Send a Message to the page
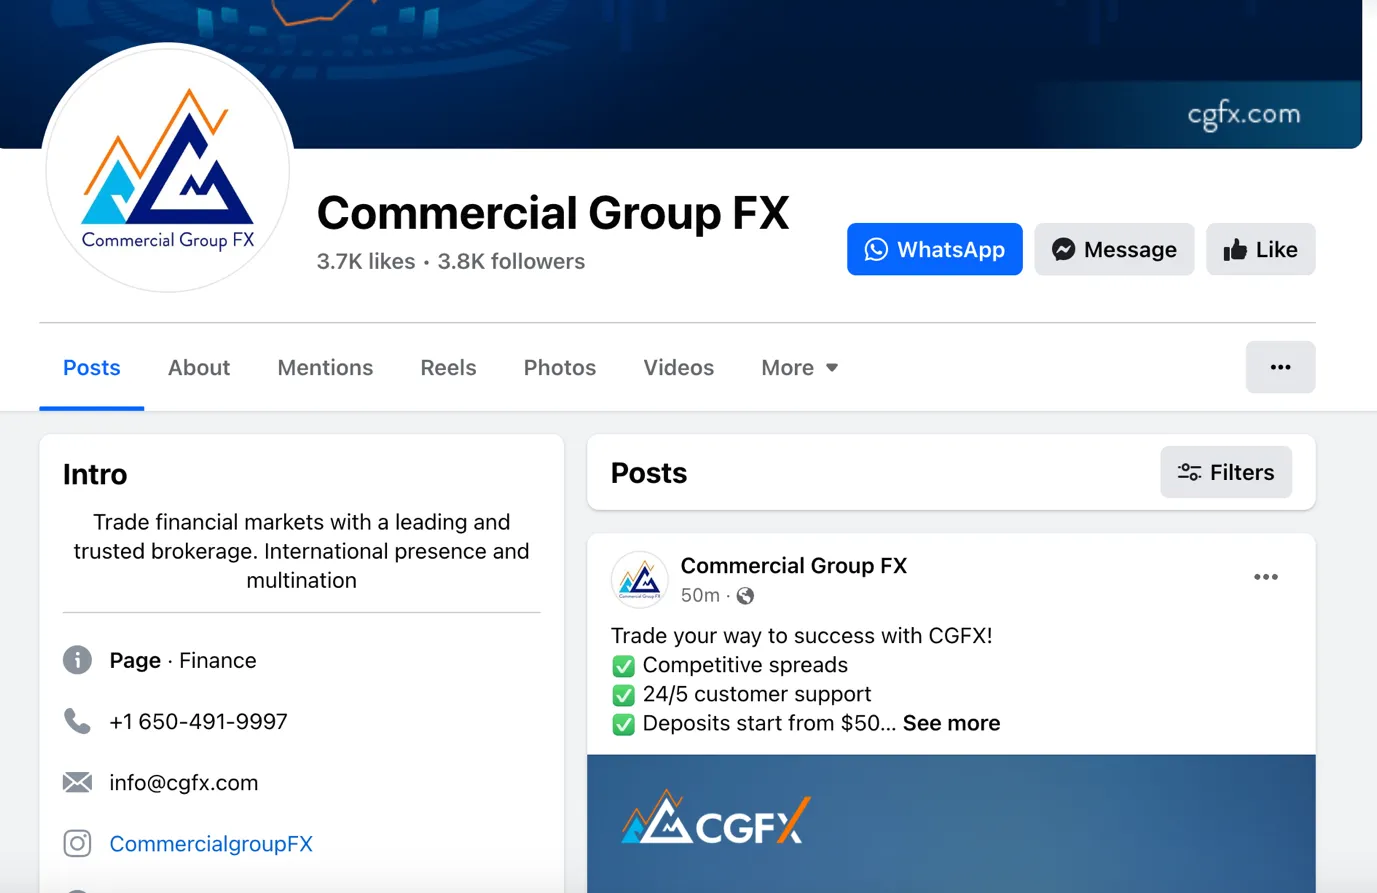This screenshot has height=893, width=1377. point(1114,249)
